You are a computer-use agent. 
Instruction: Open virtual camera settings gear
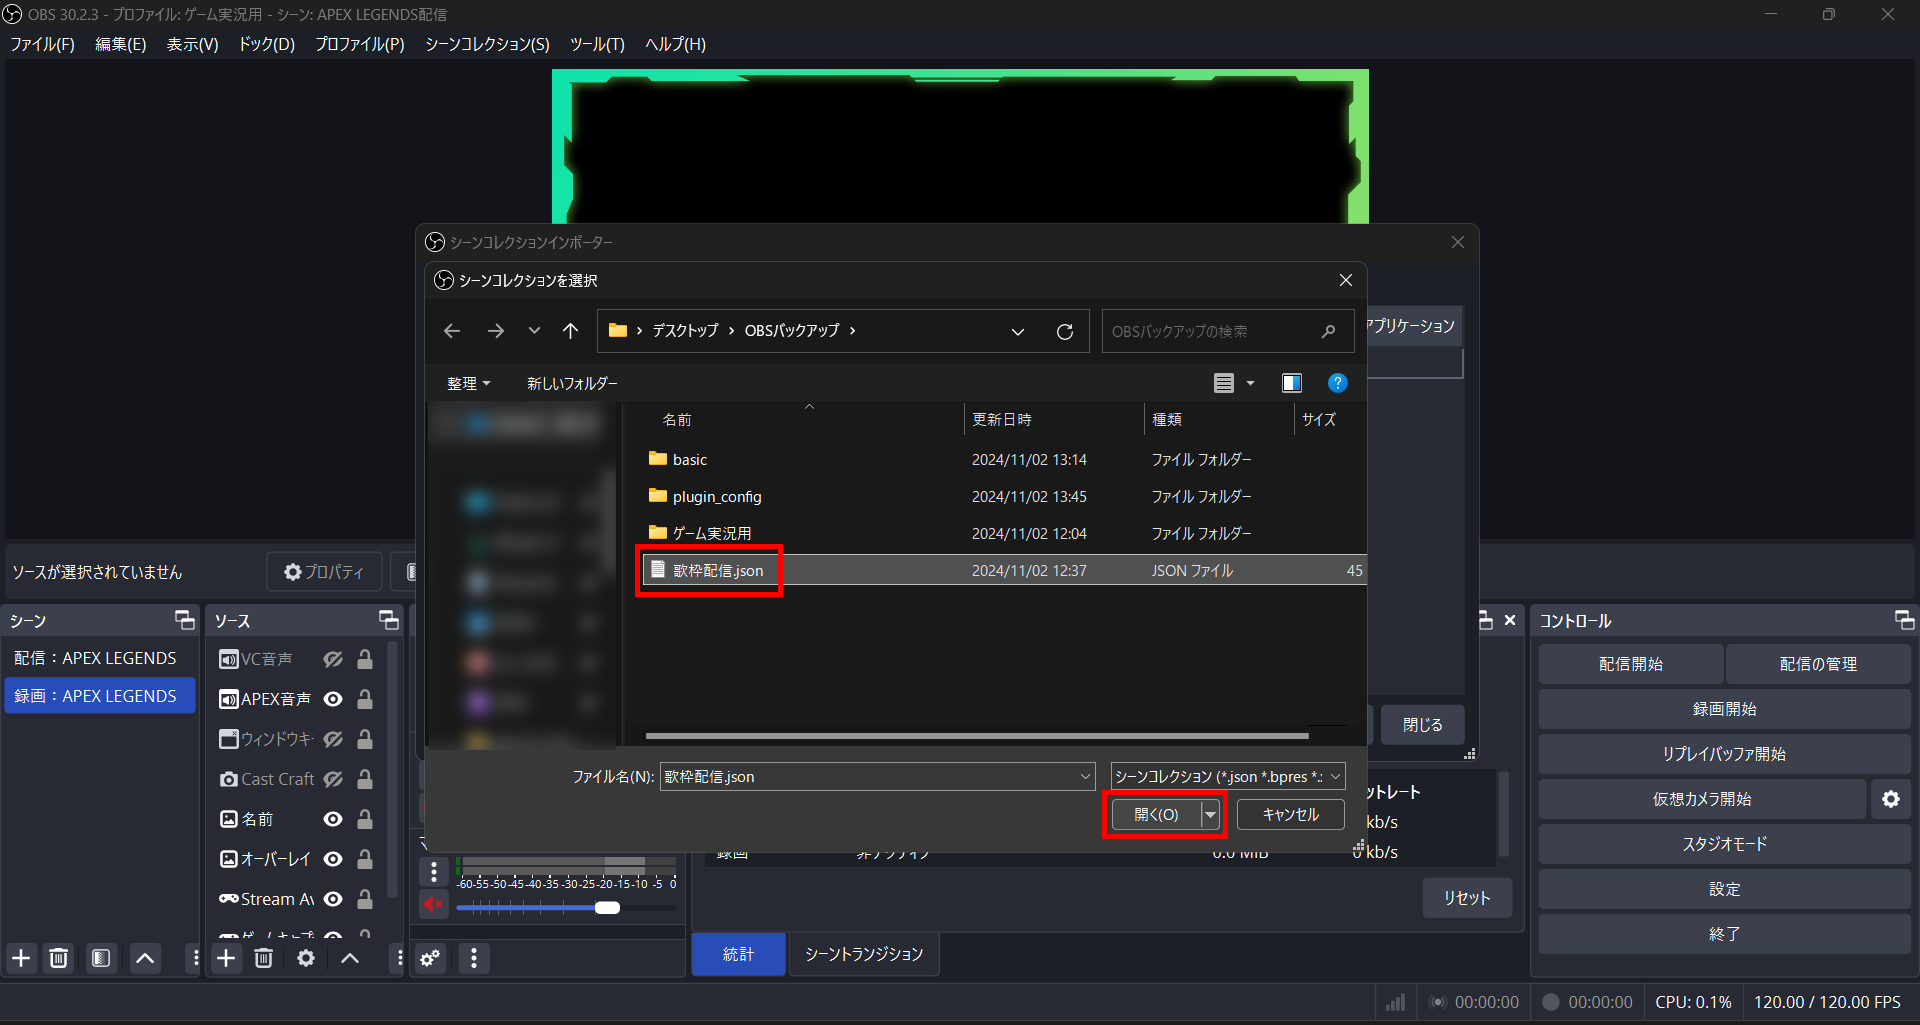coord(1891,799)
